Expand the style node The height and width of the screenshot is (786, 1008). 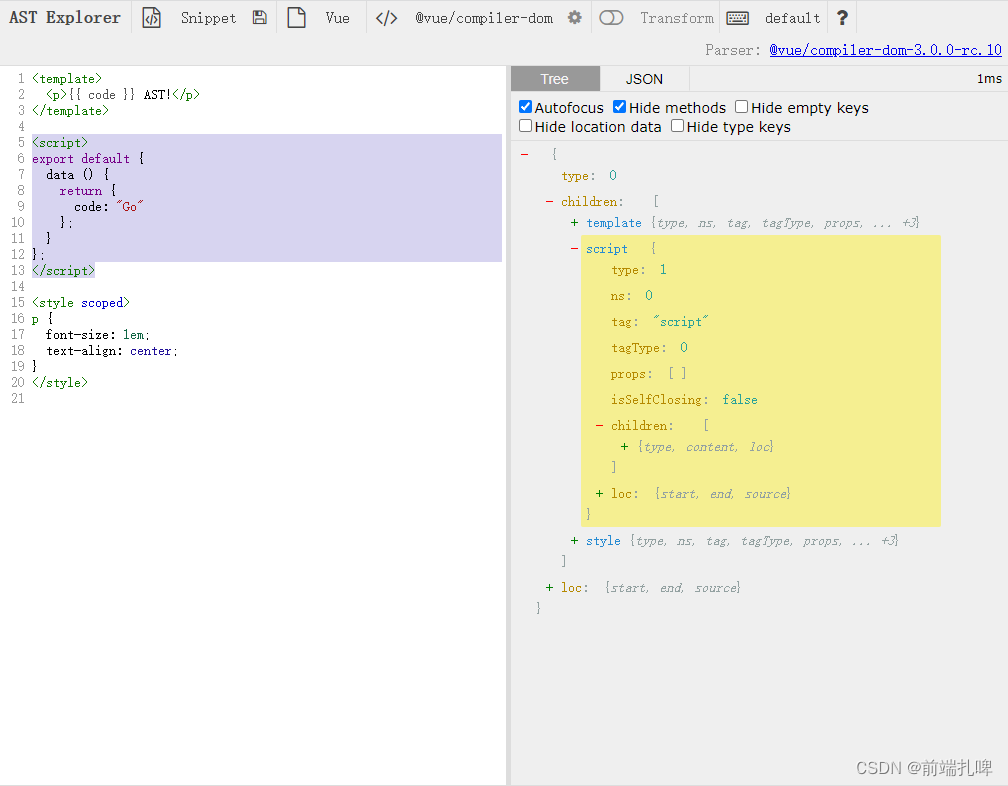[574, 540]
